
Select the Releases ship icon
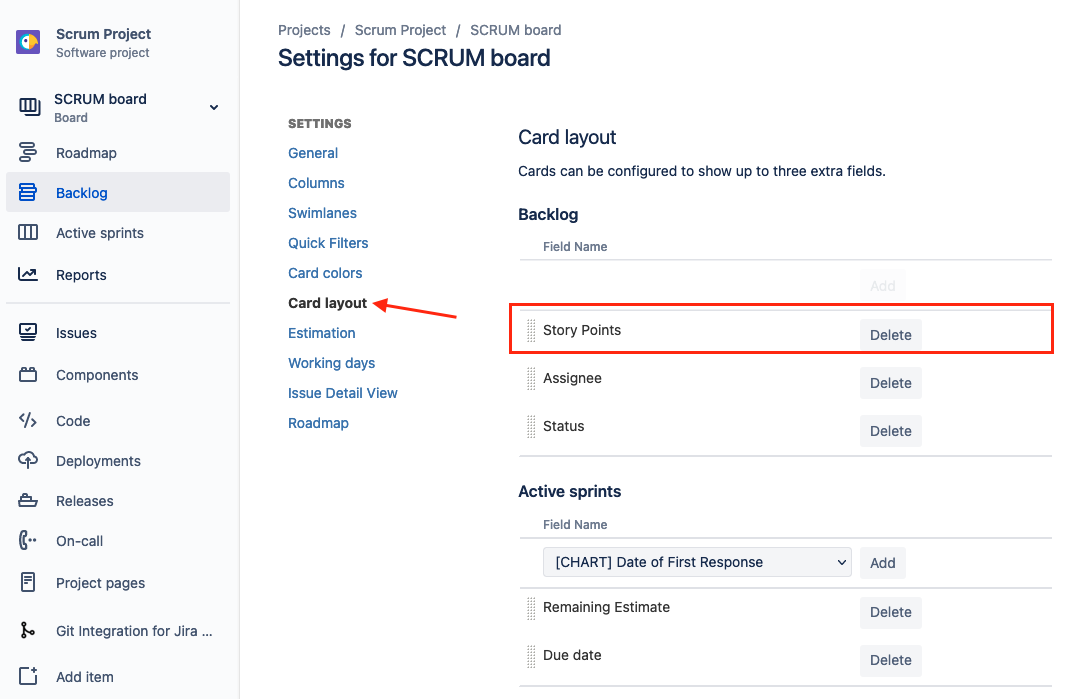pos(28,501)
